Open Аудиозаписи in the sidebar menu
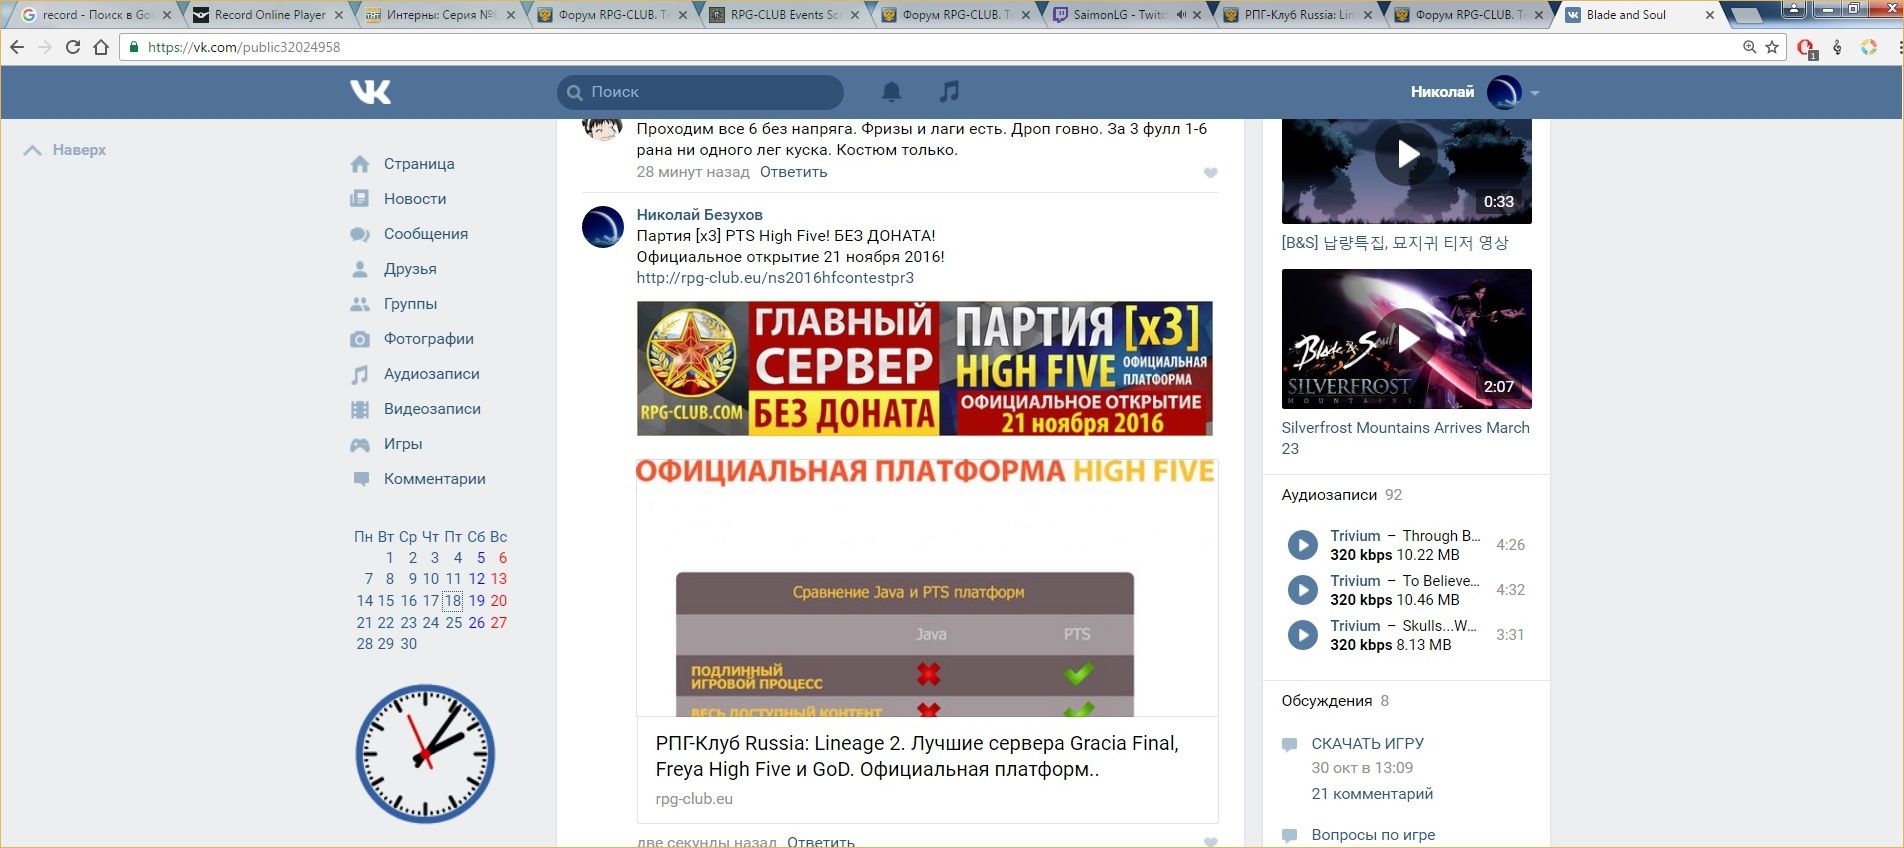1904x848 pixels. tap(432, 374)
